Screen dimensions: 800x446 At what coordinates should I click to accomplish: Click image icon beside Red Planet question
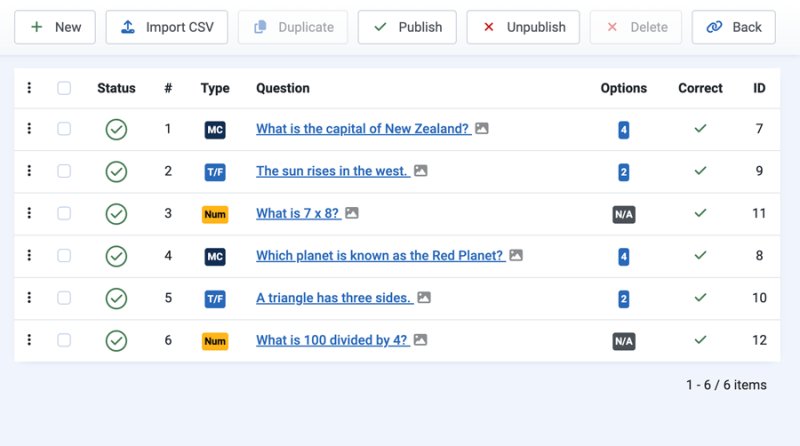[516, 255]
